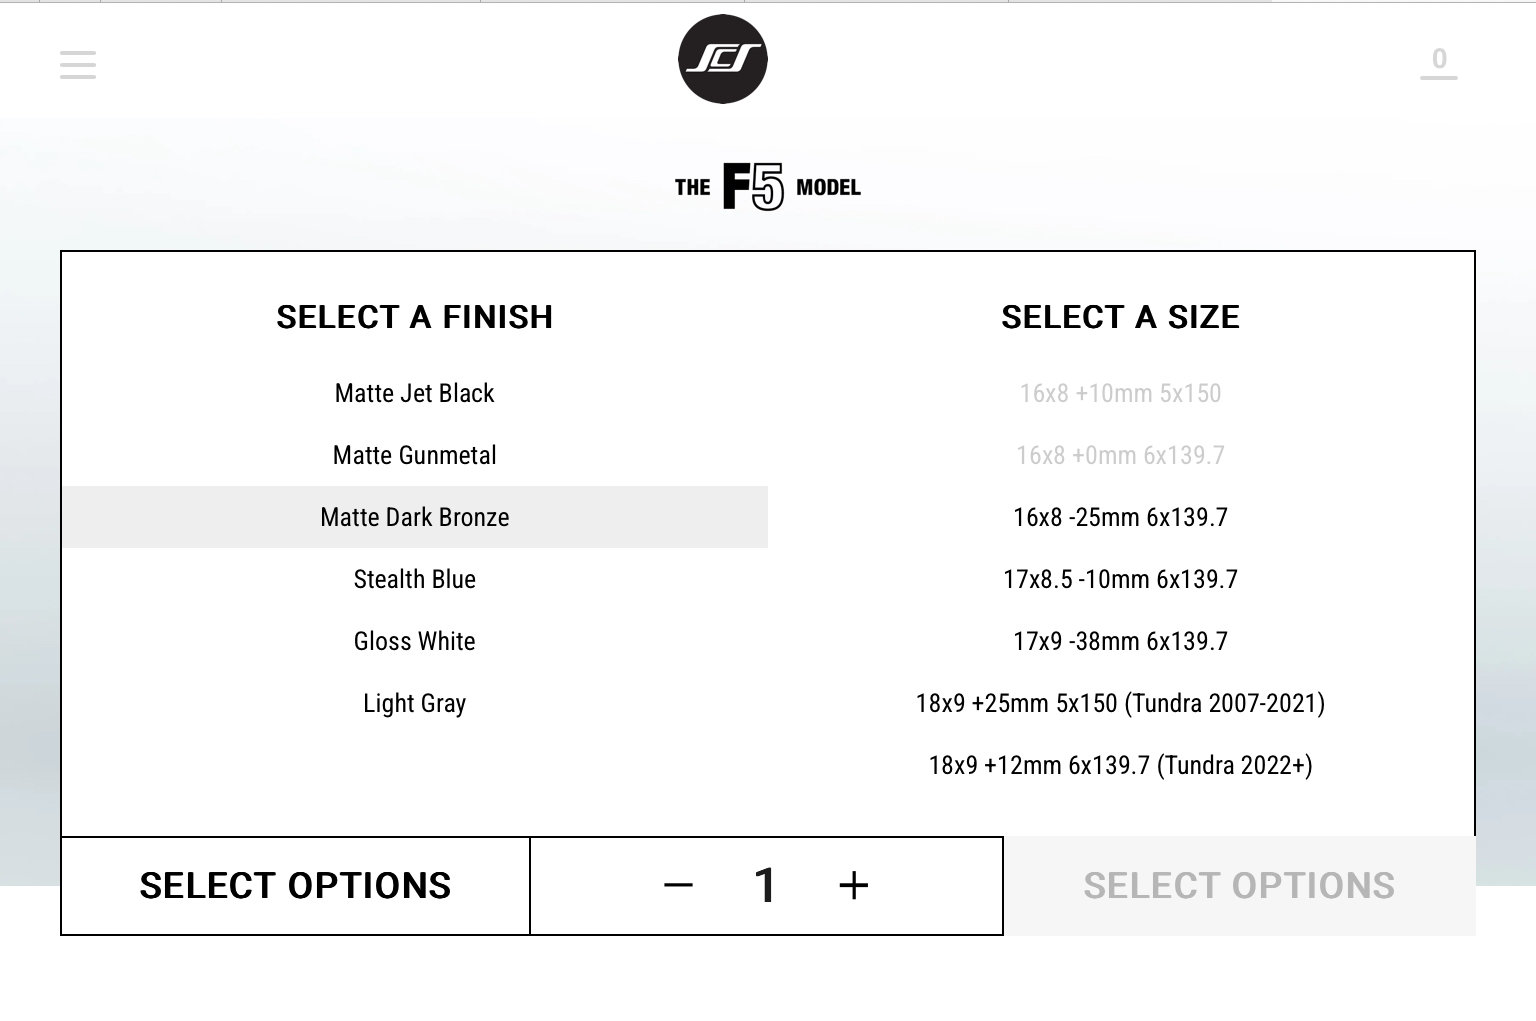Select the Light Gray finish

(x=415, y=703)
